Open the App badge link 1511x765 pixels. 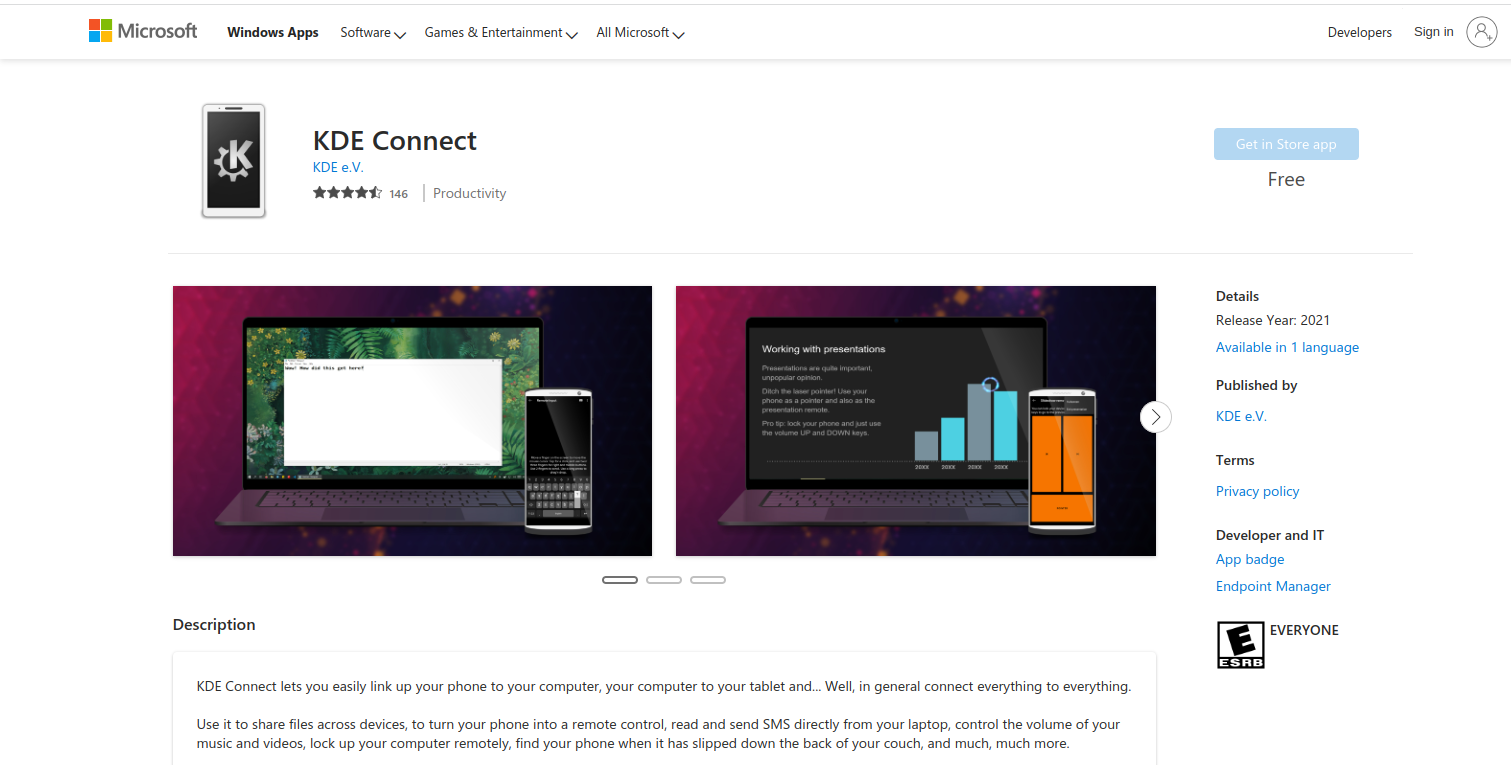[1250, 560]
